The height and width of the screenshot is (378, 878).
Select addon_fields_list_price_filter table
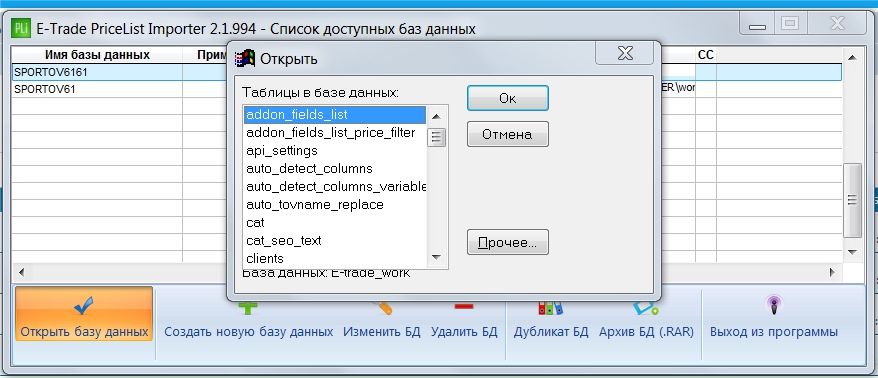coord(335,133)
